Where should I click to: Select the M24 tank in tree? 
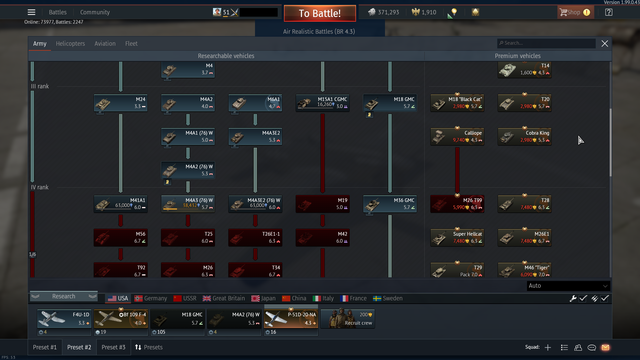click(x=120, y=103)
